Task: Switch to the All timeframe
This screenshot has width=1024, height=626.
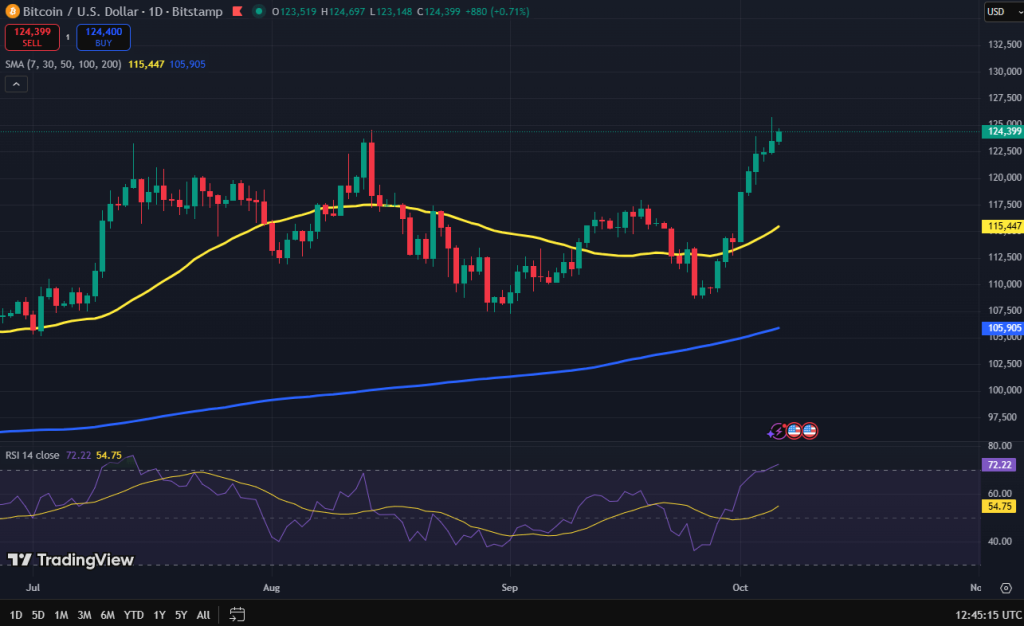Action: click(203, 616)
